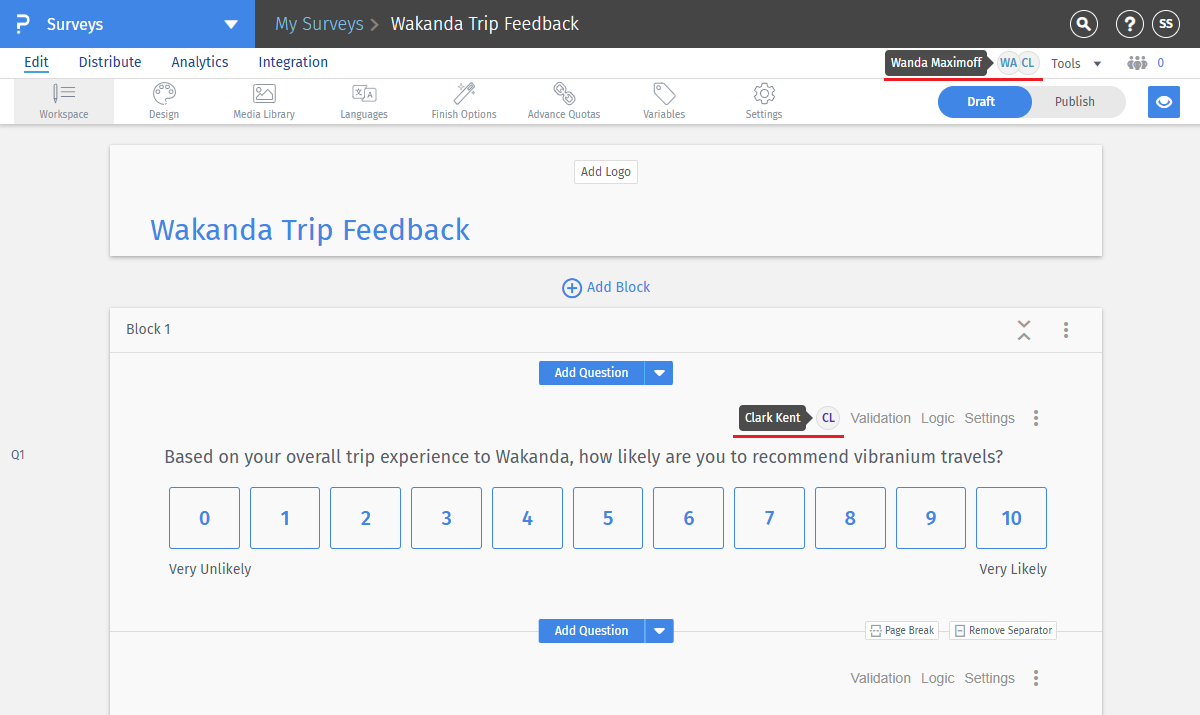This screenshot has height=715, width=1200.
Task: Select rating 9 on the scale
Action: click(x=931, y=518)
